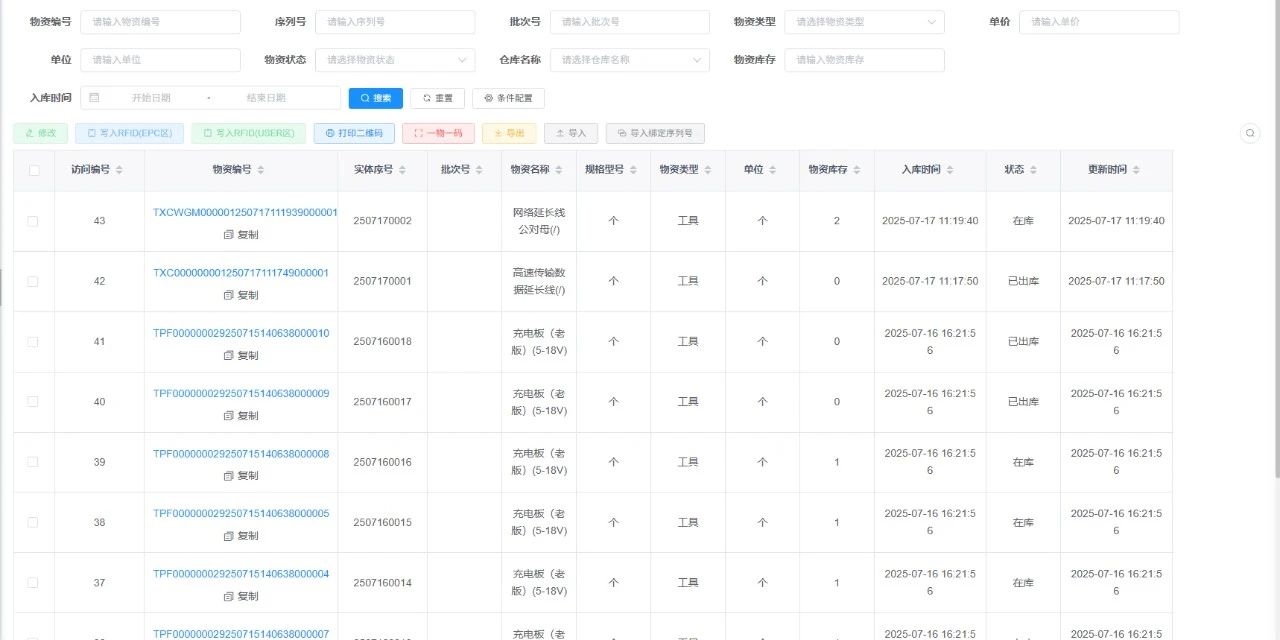Image resolution: width=1280 pixels, height=640 pixels.
Task: Open link TXCWGM000001250717111939000001
Action: coord(245,213)
